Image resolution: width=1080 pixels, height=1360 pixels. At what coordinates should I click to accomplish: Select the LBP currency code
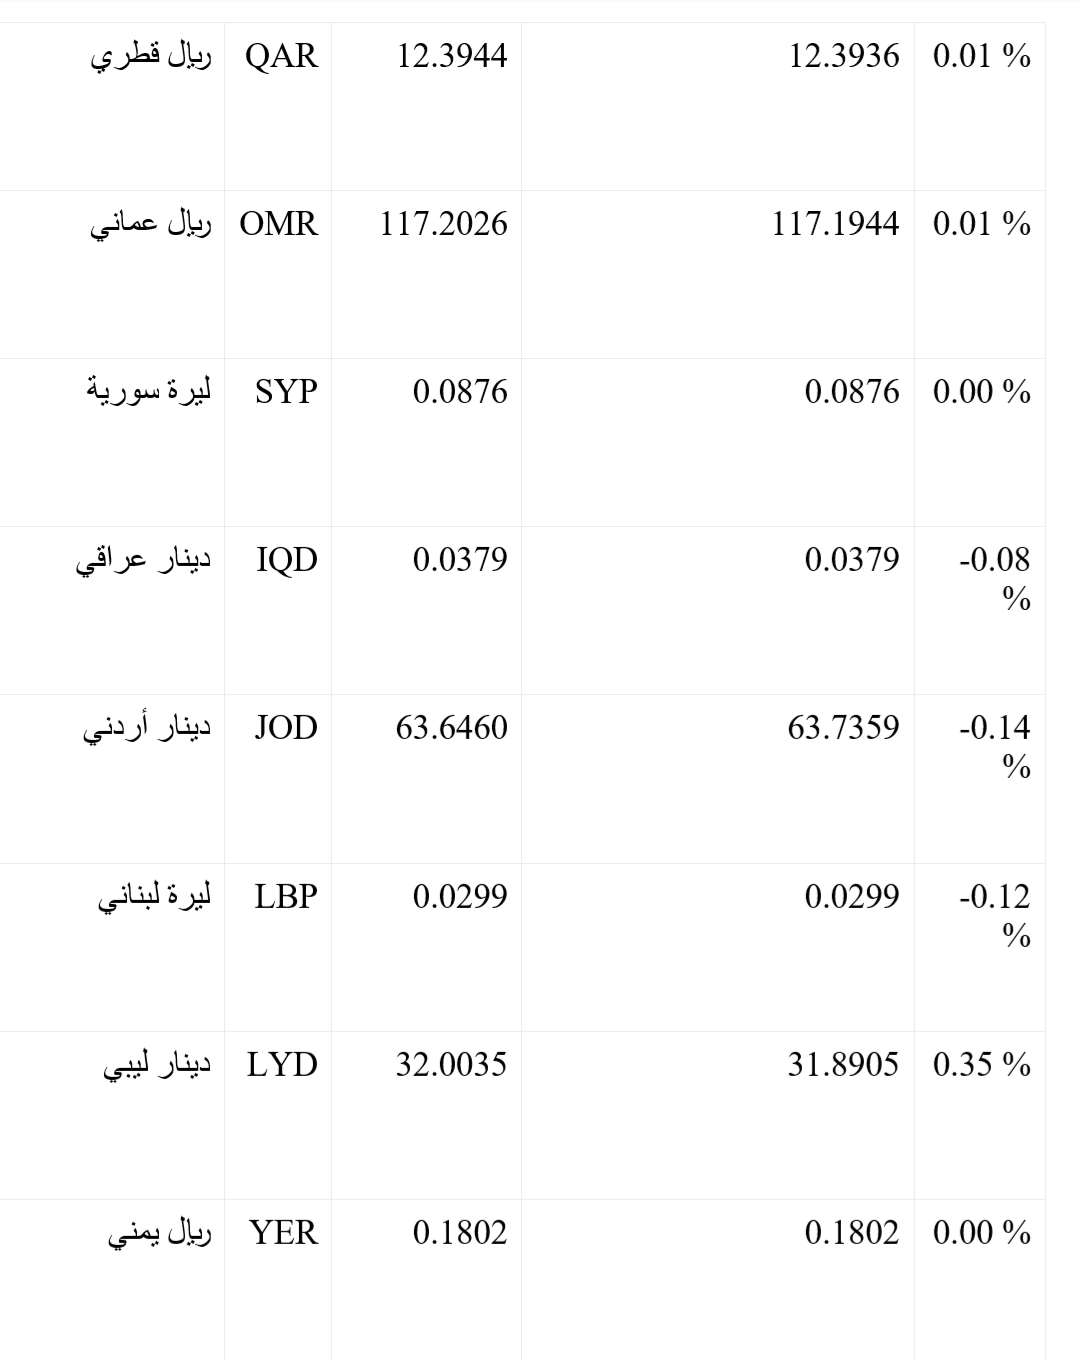click(x=286, y=897)
